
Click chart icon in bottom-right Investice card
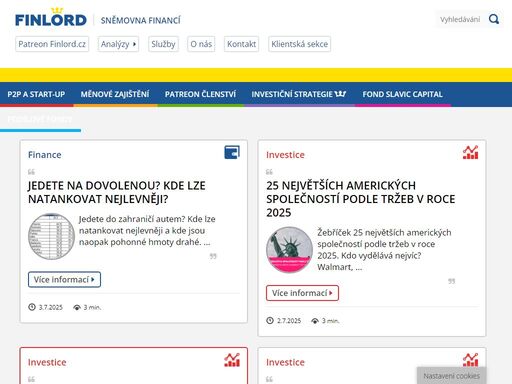[471, 360]
